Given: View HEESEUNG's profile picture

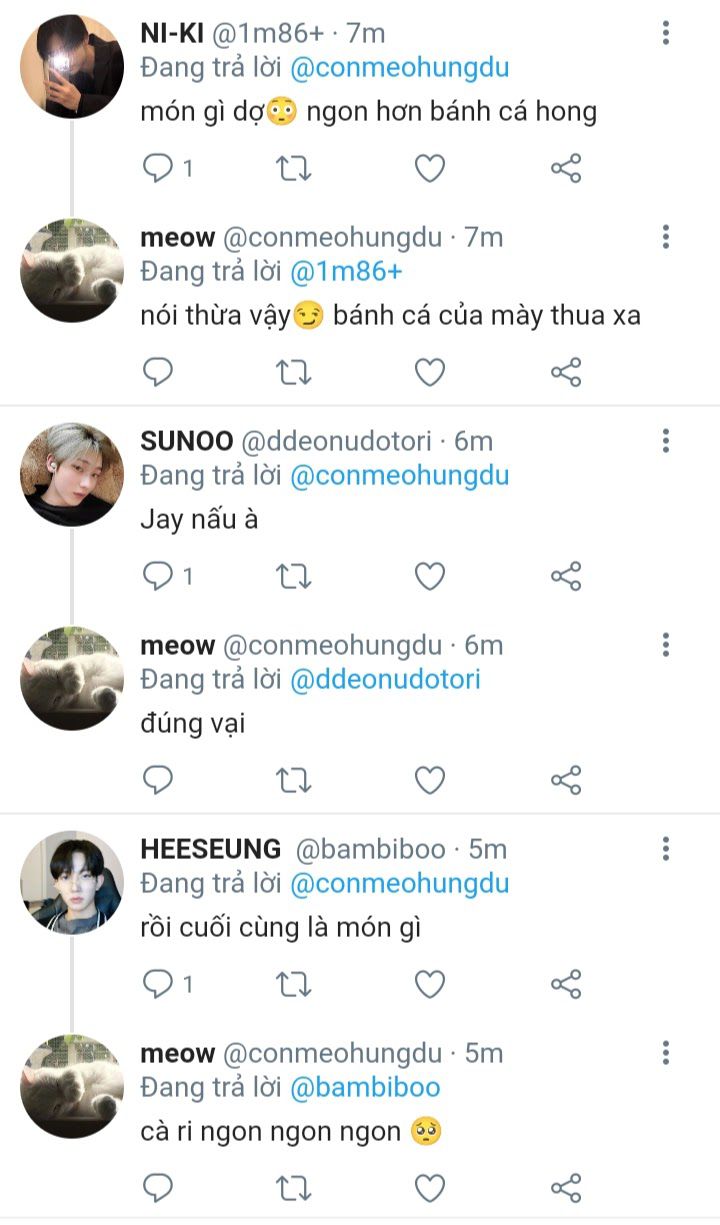Looking at the screenshot, I should (72, 882).
